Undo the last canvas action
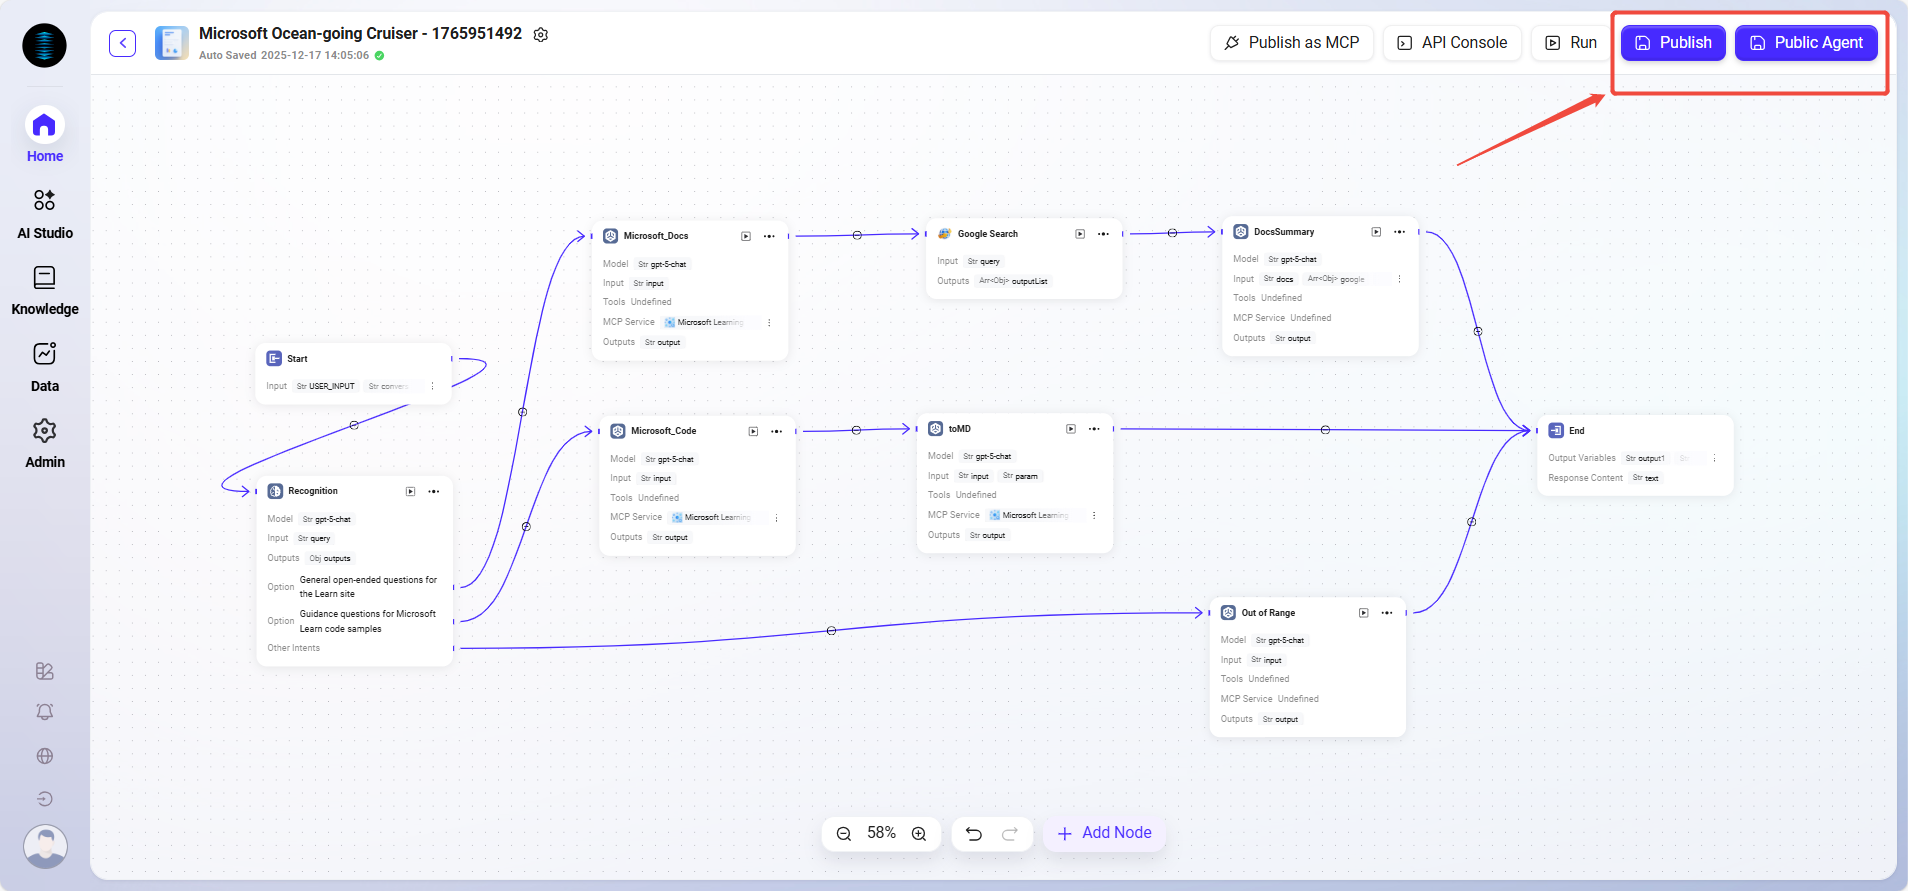Screen dimensions: 1908x891 (x=974, y=834)
